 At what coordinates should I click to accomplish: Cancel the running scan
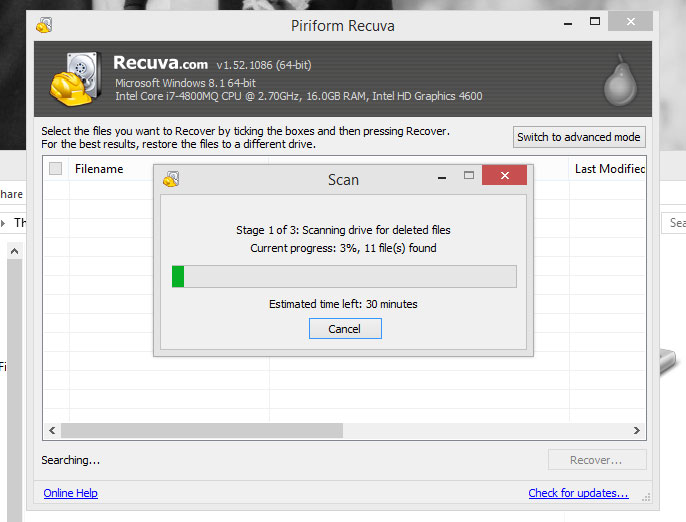345,329
